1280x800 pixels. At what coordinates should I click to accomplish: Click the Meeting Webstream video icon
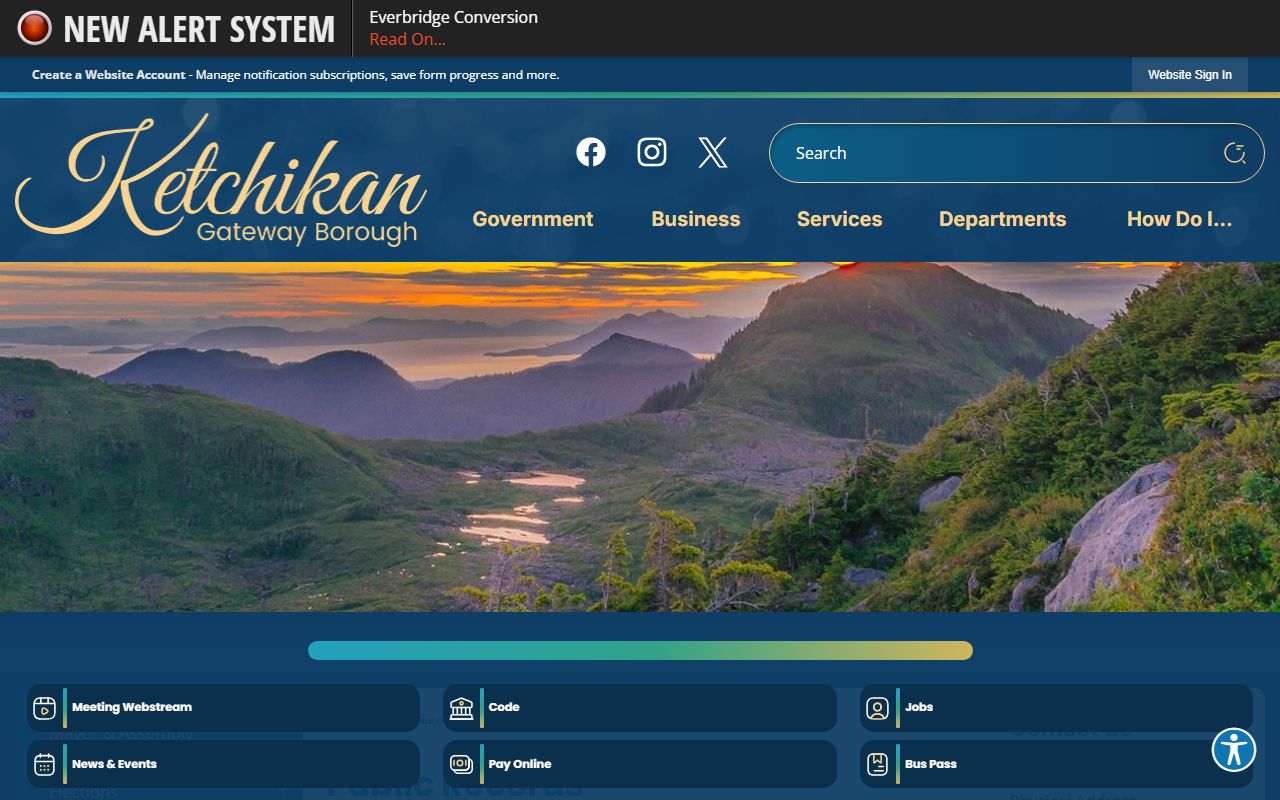pos(44,708)
